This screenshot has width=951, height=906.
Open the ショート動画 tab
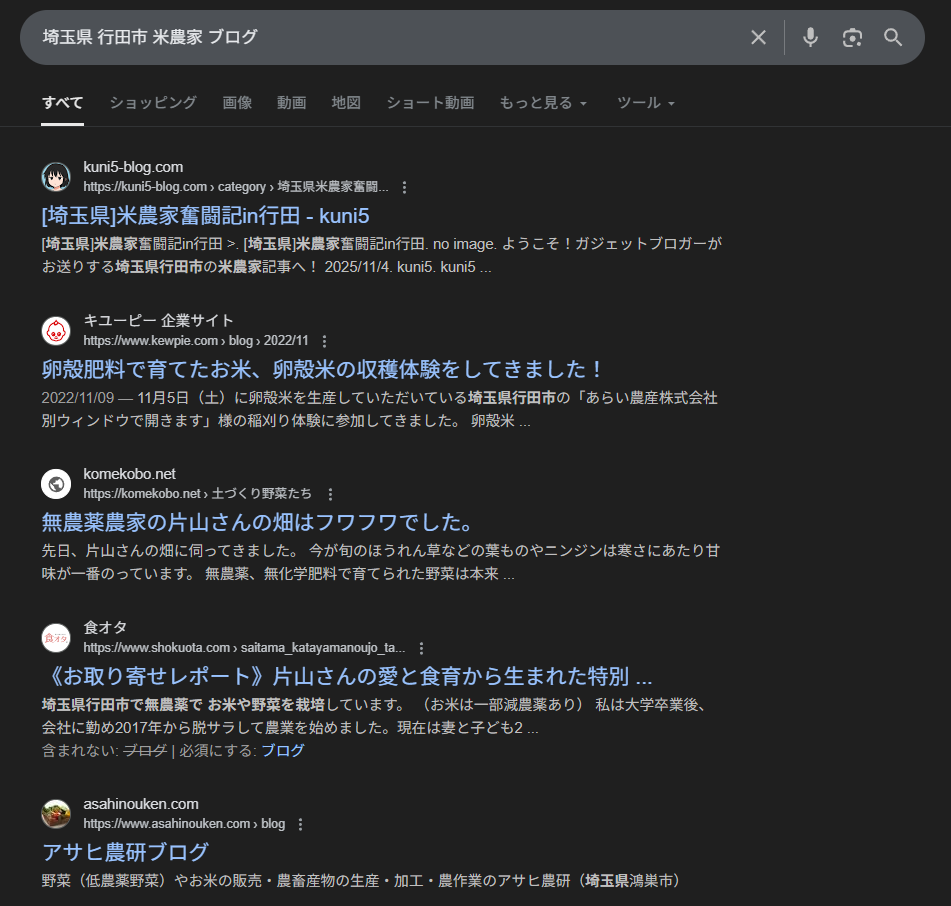(x=430, y=102)
